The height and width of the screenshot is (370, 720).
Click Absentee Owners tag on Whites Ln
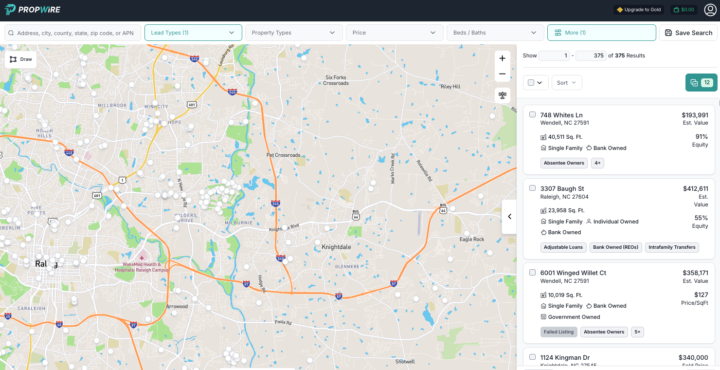tap(564, 163)
